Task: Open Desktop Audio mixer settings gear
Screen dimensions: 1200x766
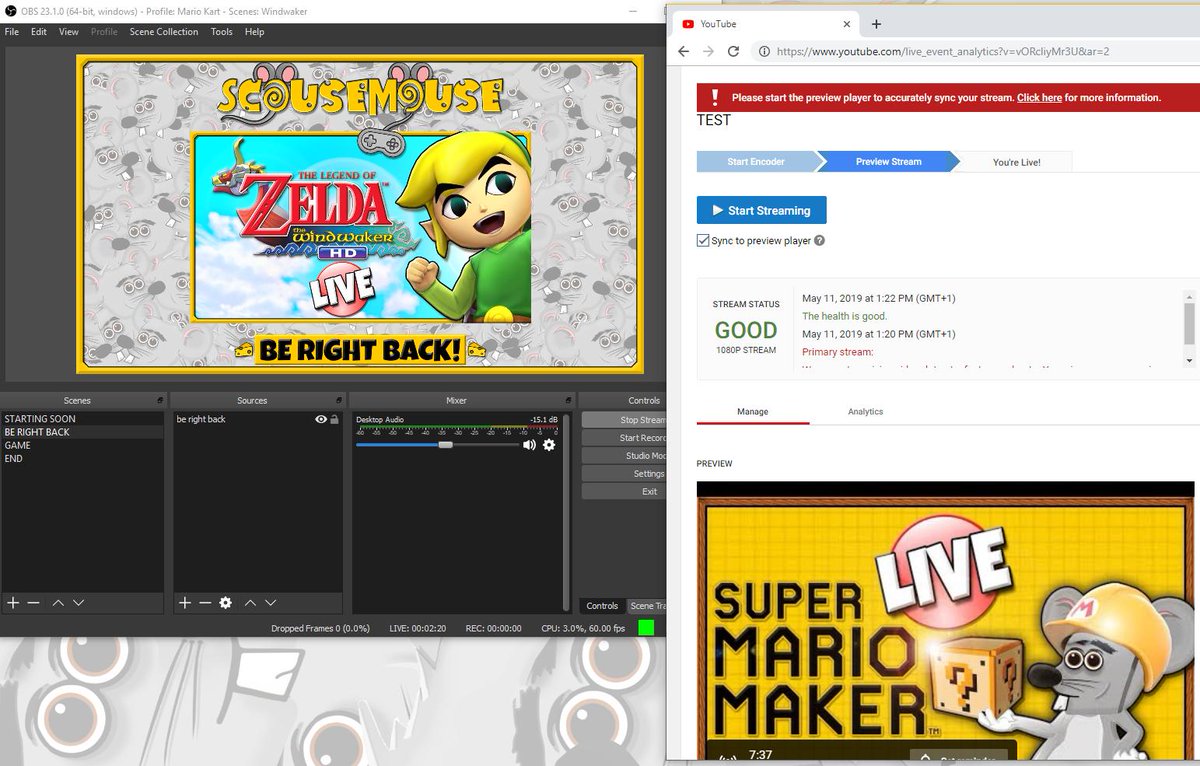Action: click(549, 445)
